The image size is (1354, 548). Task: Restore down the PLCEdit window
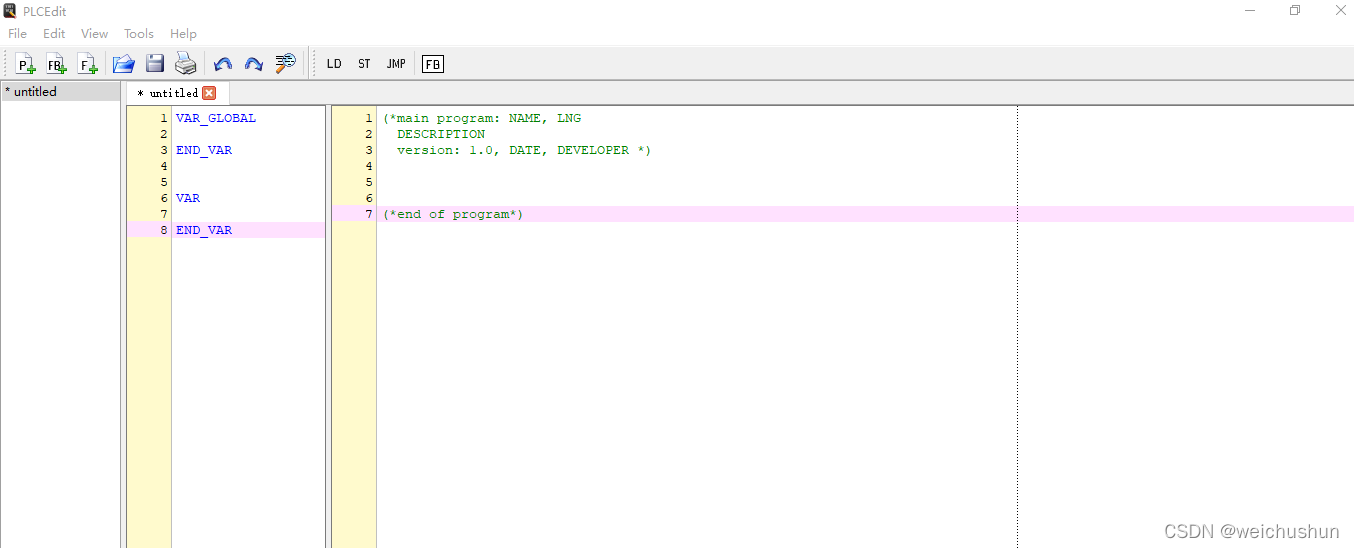[x=1296, y=11]
